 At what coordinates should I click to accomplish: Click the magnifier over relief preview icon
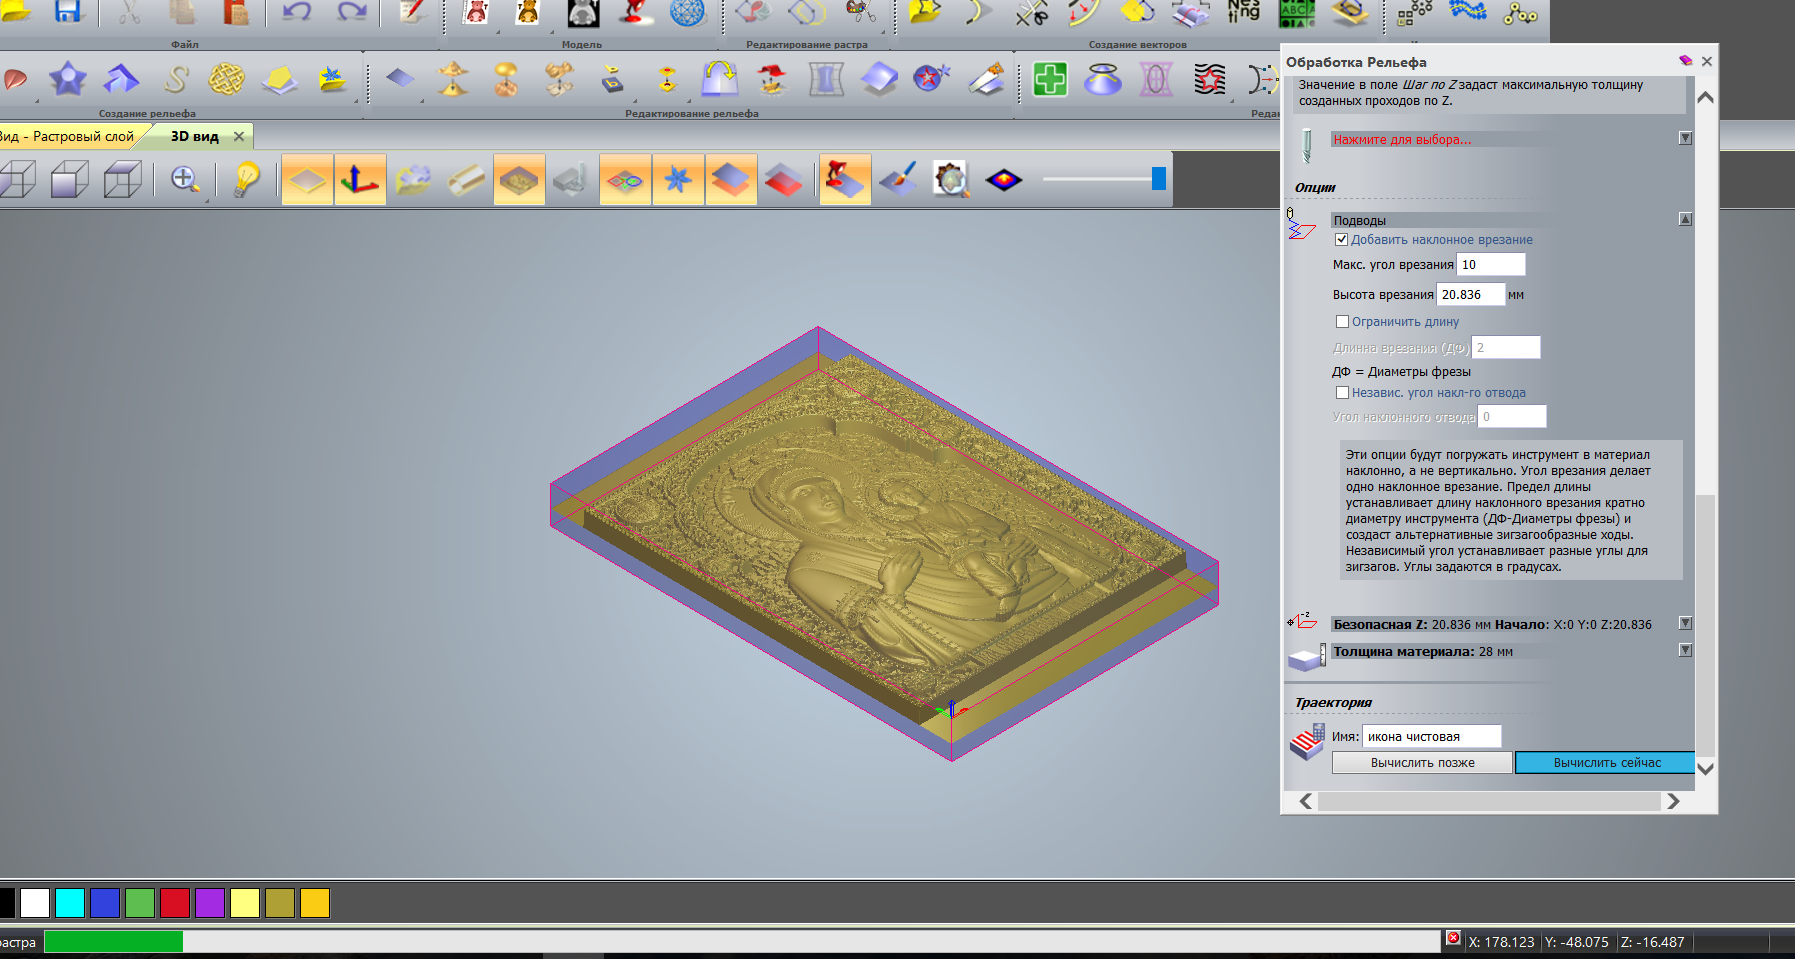[x=951, y=180]
